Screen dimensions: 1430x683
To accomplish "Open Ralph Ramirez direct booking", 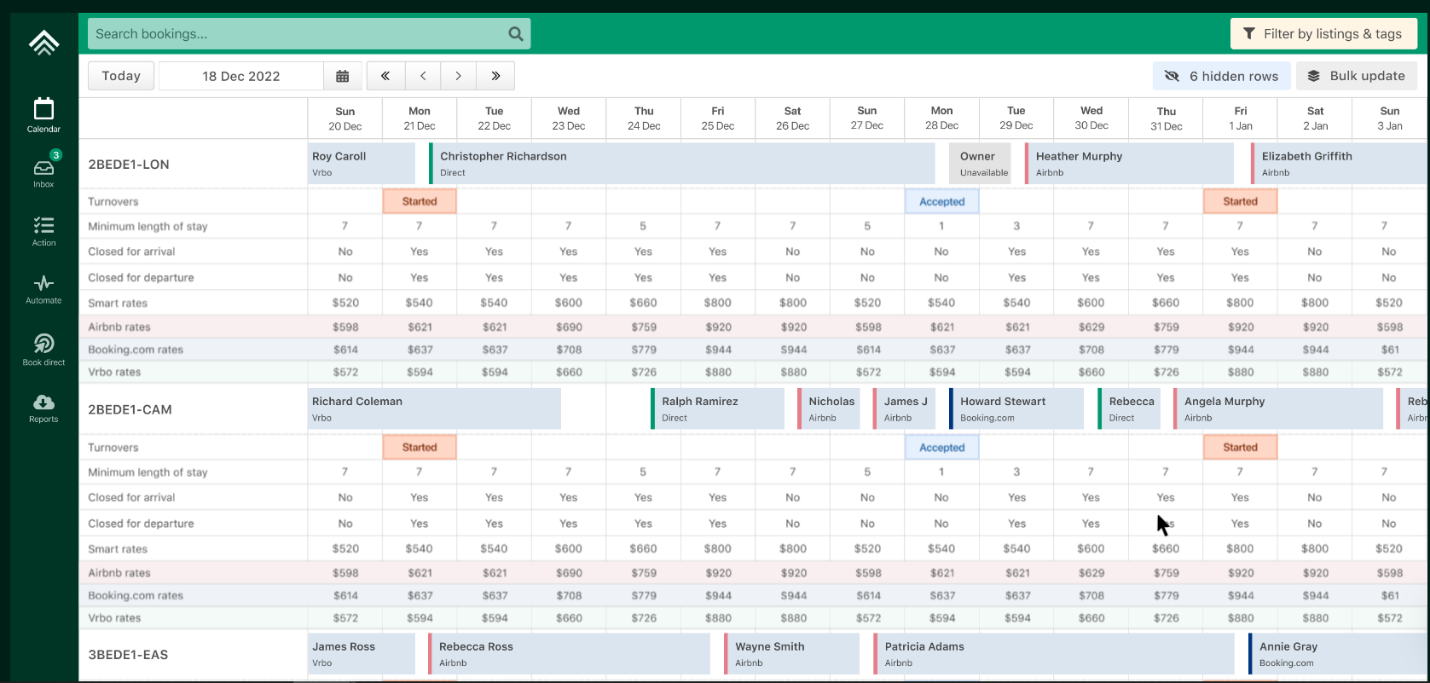I will coord(718,409).
